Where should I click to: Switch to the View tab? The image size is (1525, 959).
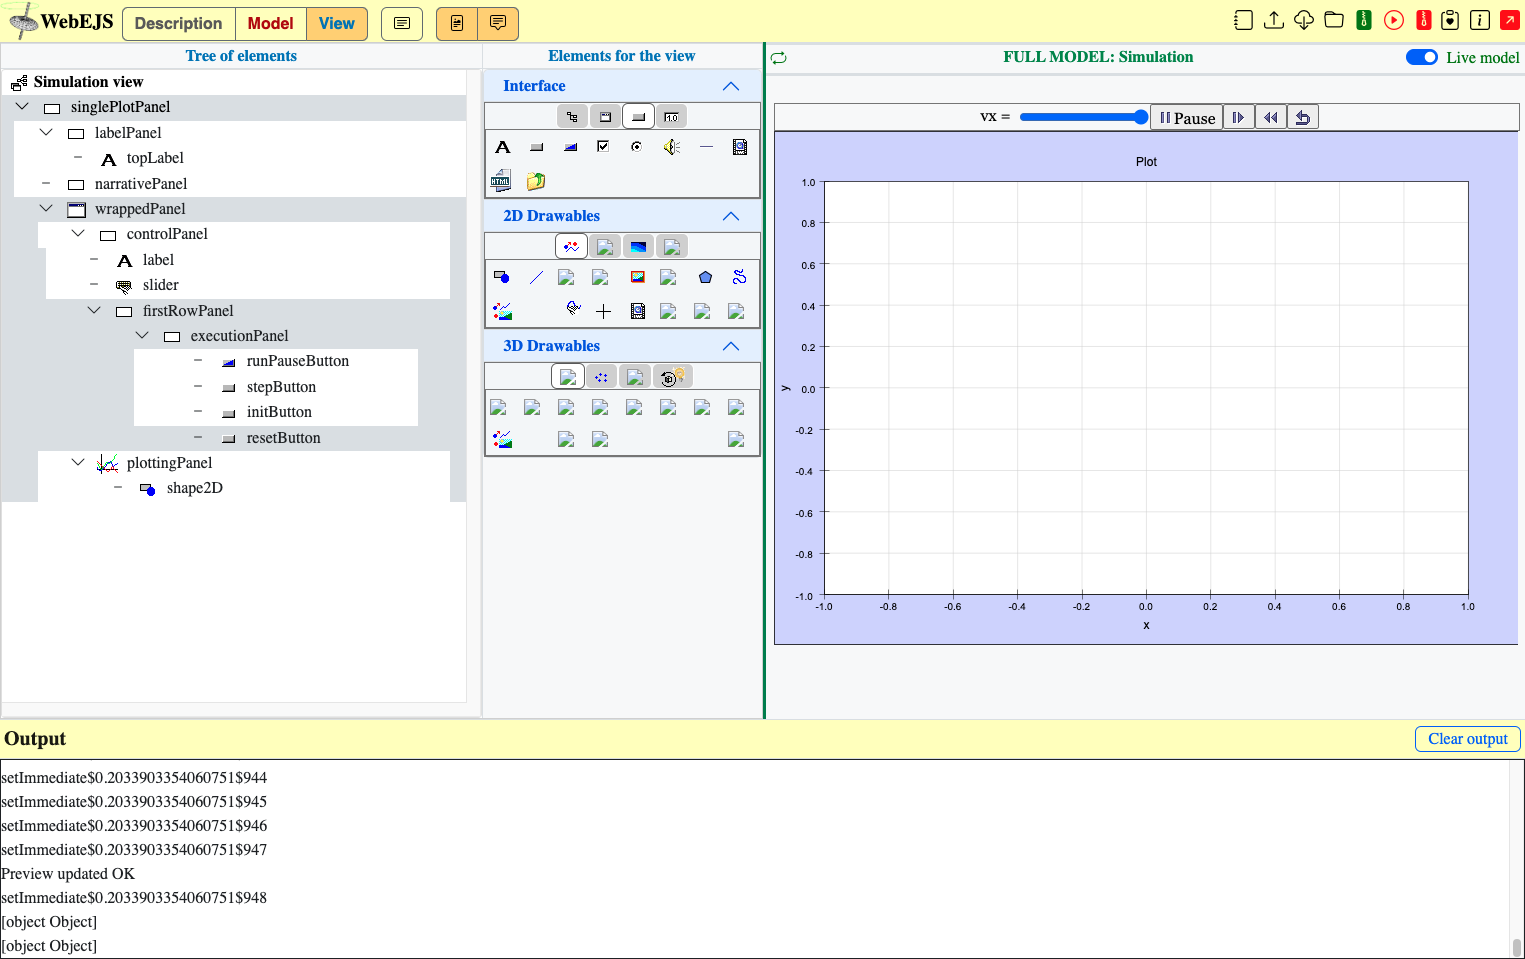coord(337,23)
